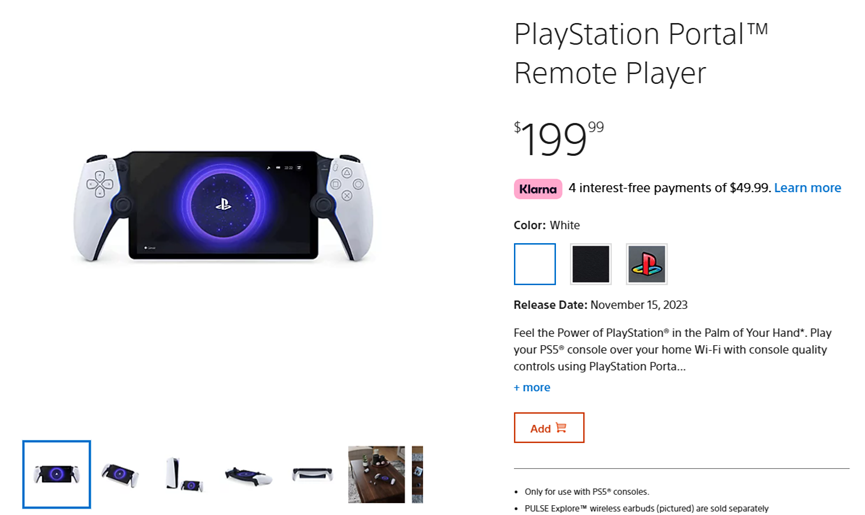Viewport: 865px width, 515px height.
Task: Choose the PlayStation logo color edition swatch
Action: click(x=646, y=264)
